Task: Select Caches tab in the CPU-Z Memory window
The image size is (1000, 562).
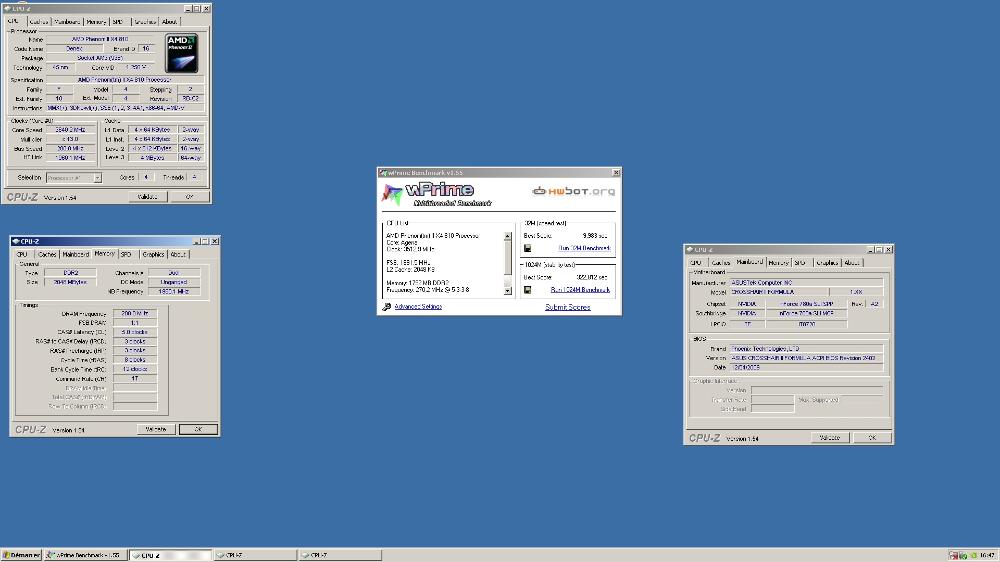Action: [x=47, y=255]
